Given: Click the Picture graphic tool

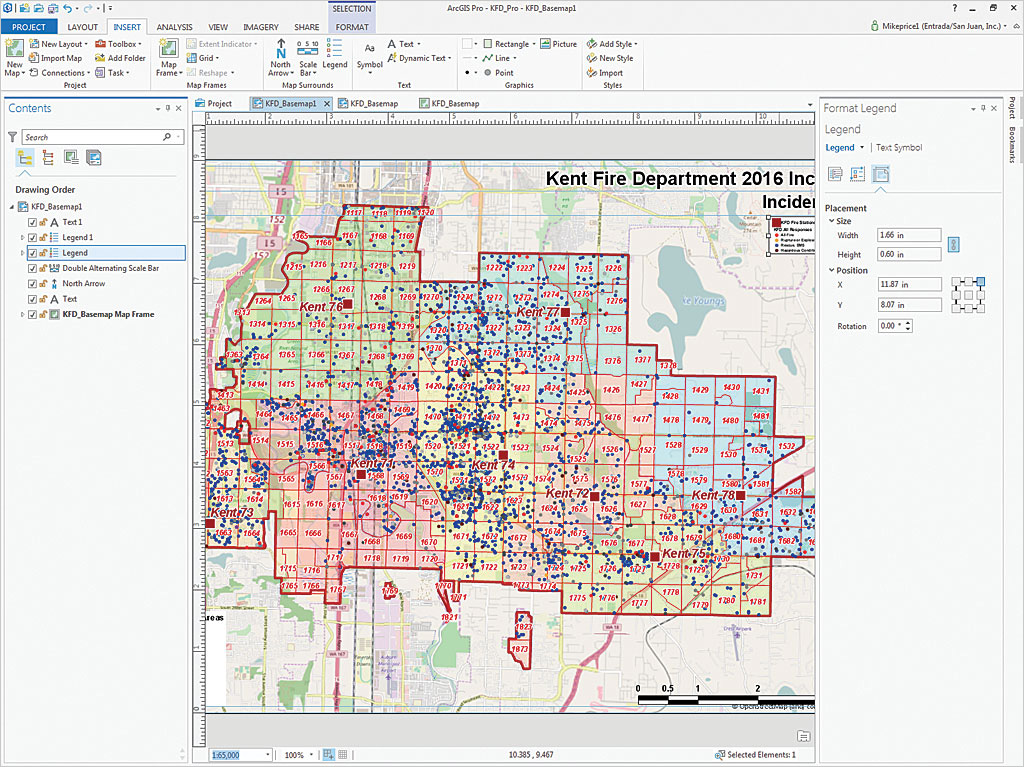Looking at the screenshot, I should 559,44.
